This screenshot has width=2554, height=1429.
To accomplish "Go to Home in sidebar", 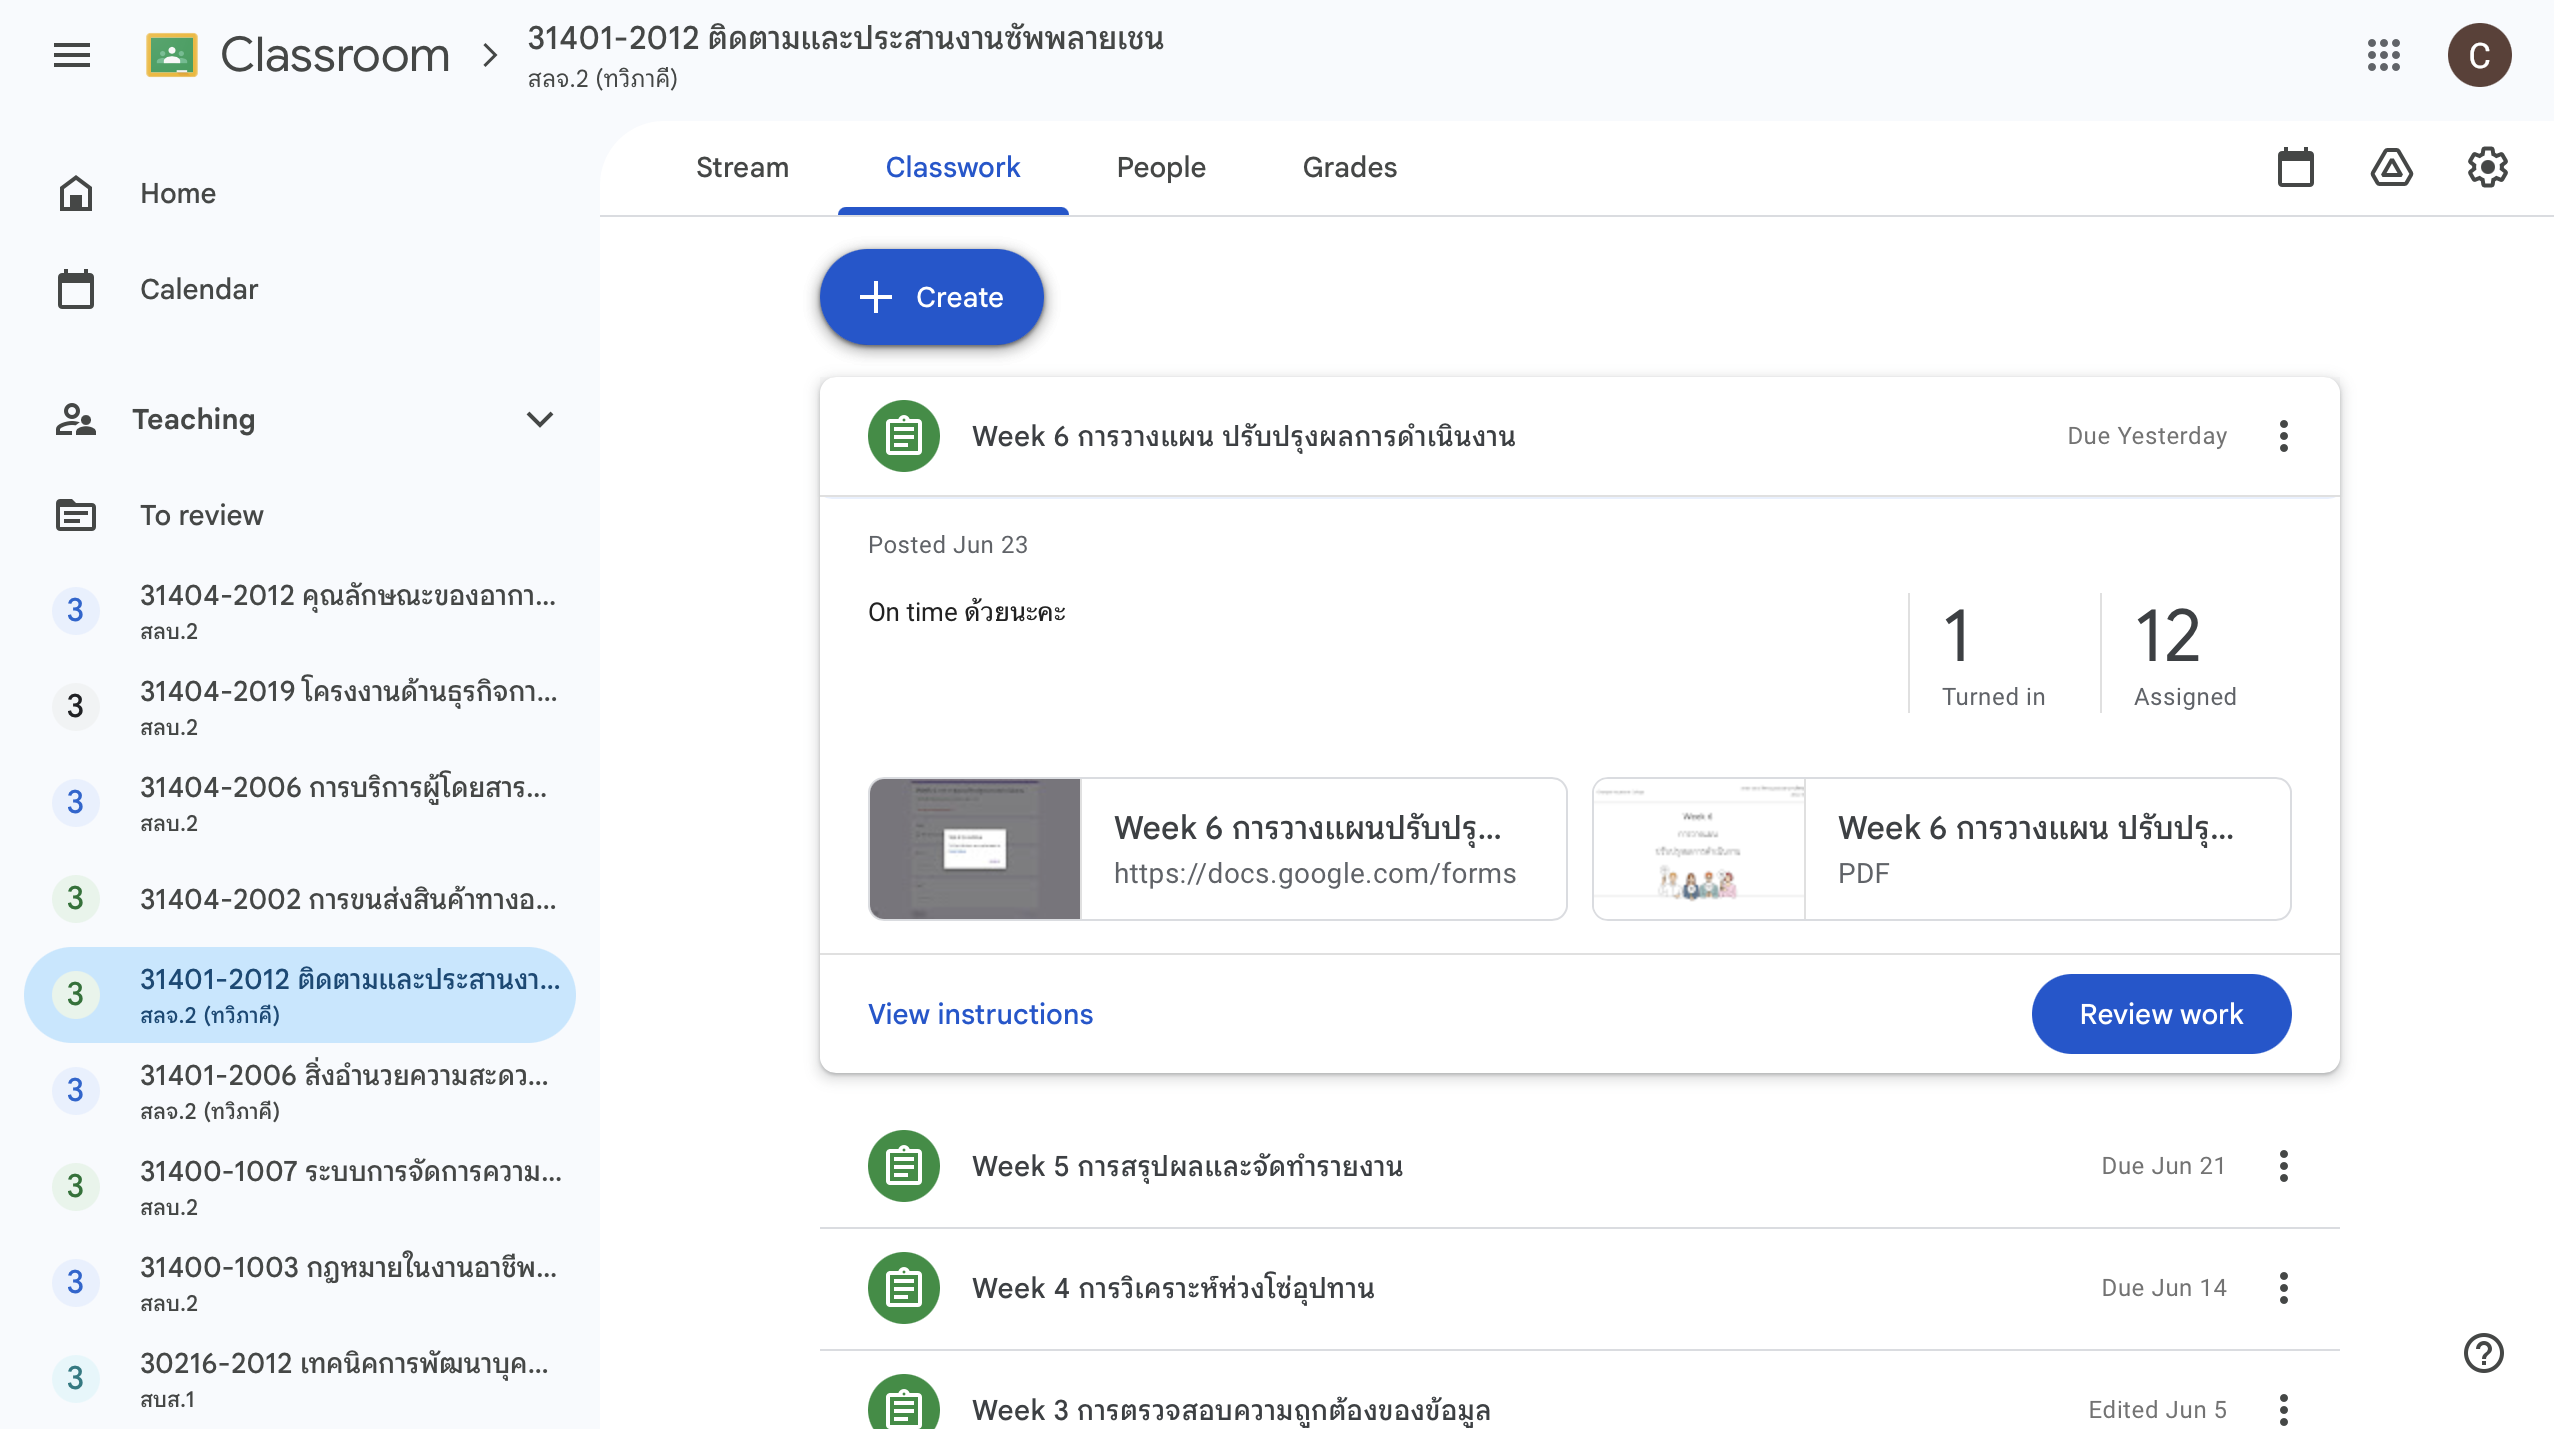I will tap(300, 193).
